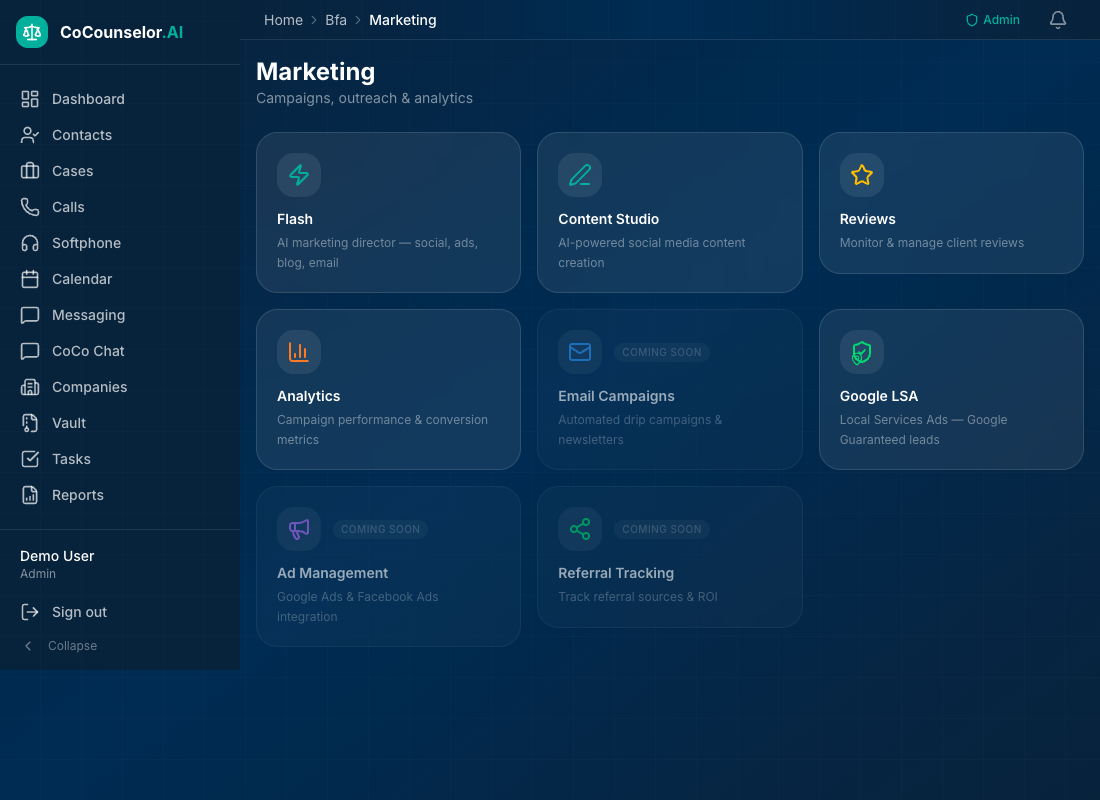The image size is (1100, 800).
Task: Click the Softphone headset icon
Action: pyautogui.click(x=29, y=243)
